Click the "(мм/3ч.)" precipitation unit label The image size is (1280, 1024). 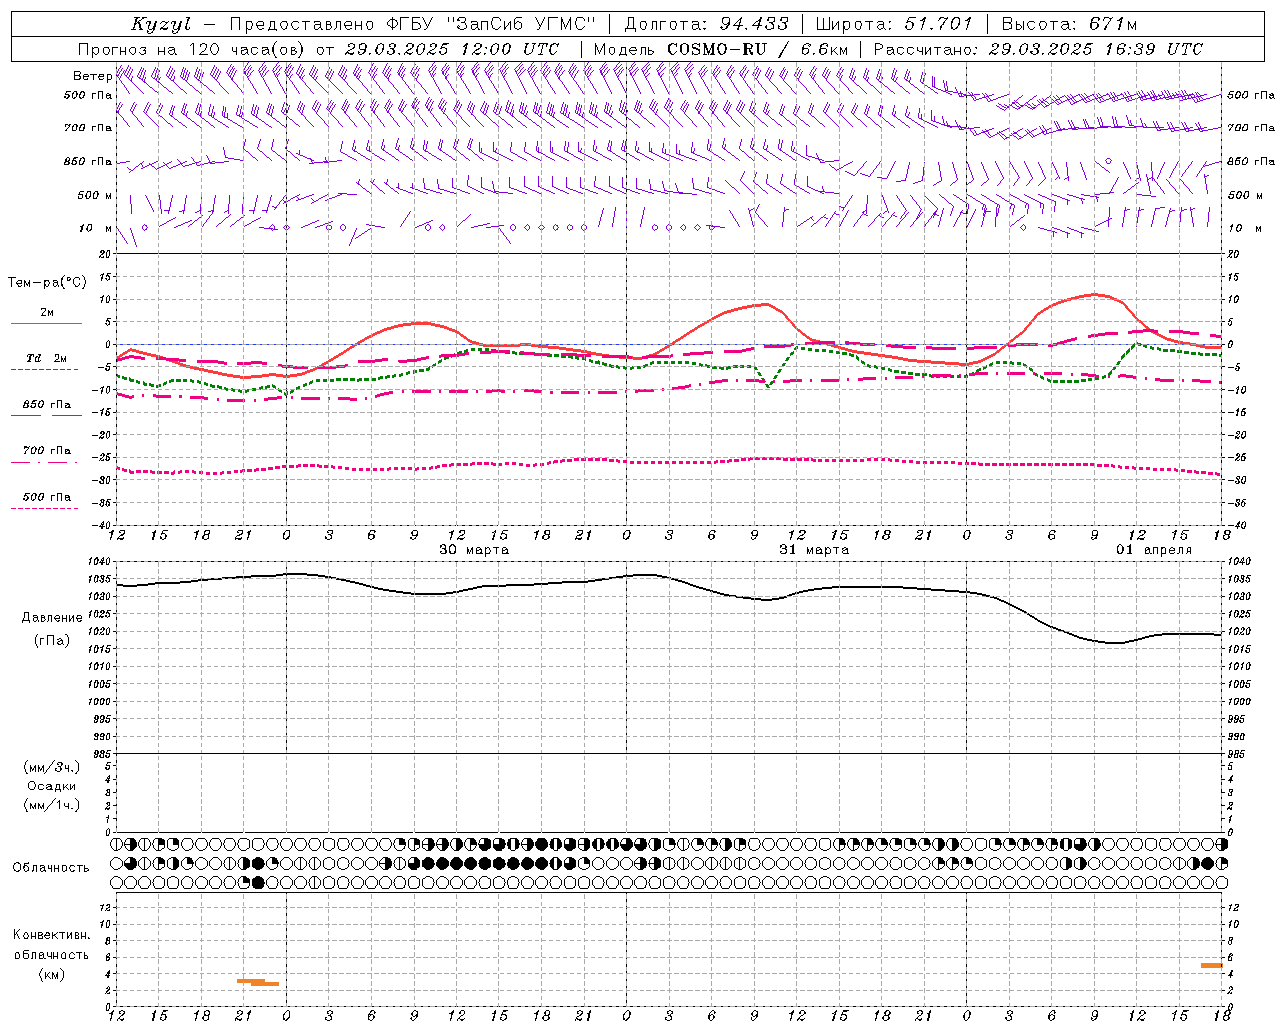52,767
